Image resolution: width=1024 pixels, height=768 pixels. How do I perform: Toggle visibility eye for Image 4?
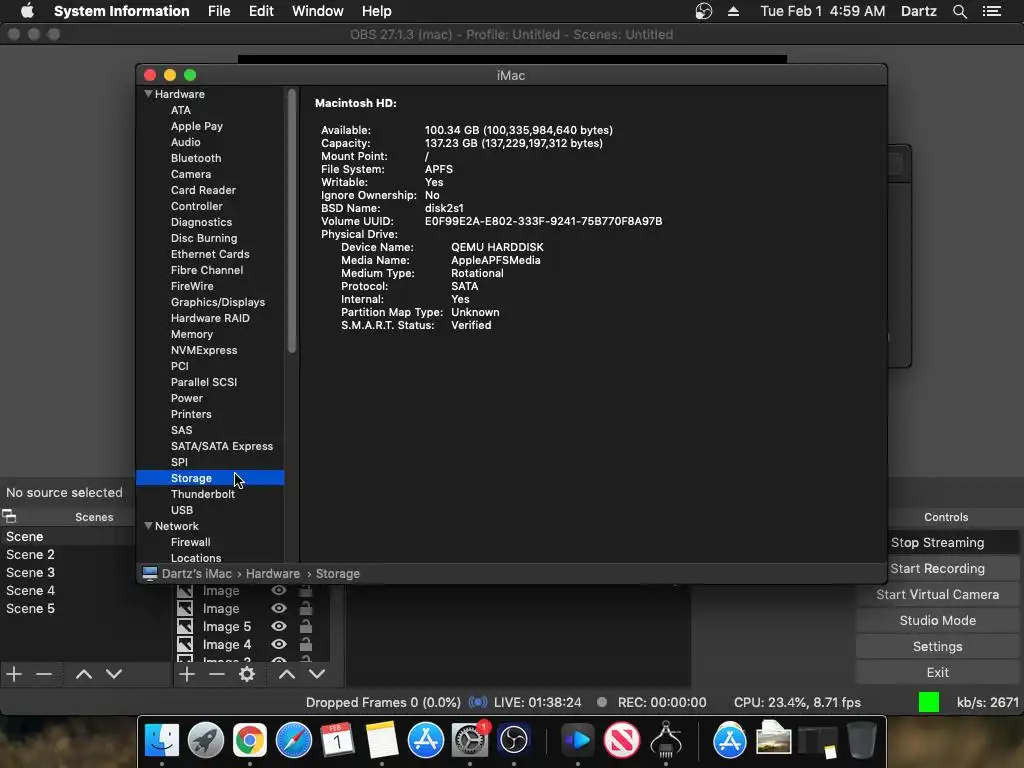tap(279, 645)
